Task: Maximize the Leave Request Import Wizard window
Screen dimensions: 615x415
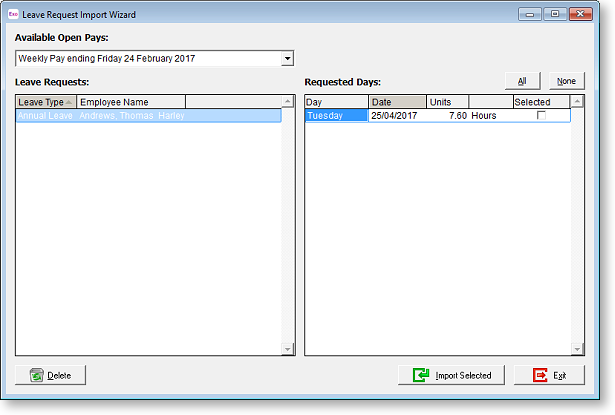Action: tap(554, 15)
